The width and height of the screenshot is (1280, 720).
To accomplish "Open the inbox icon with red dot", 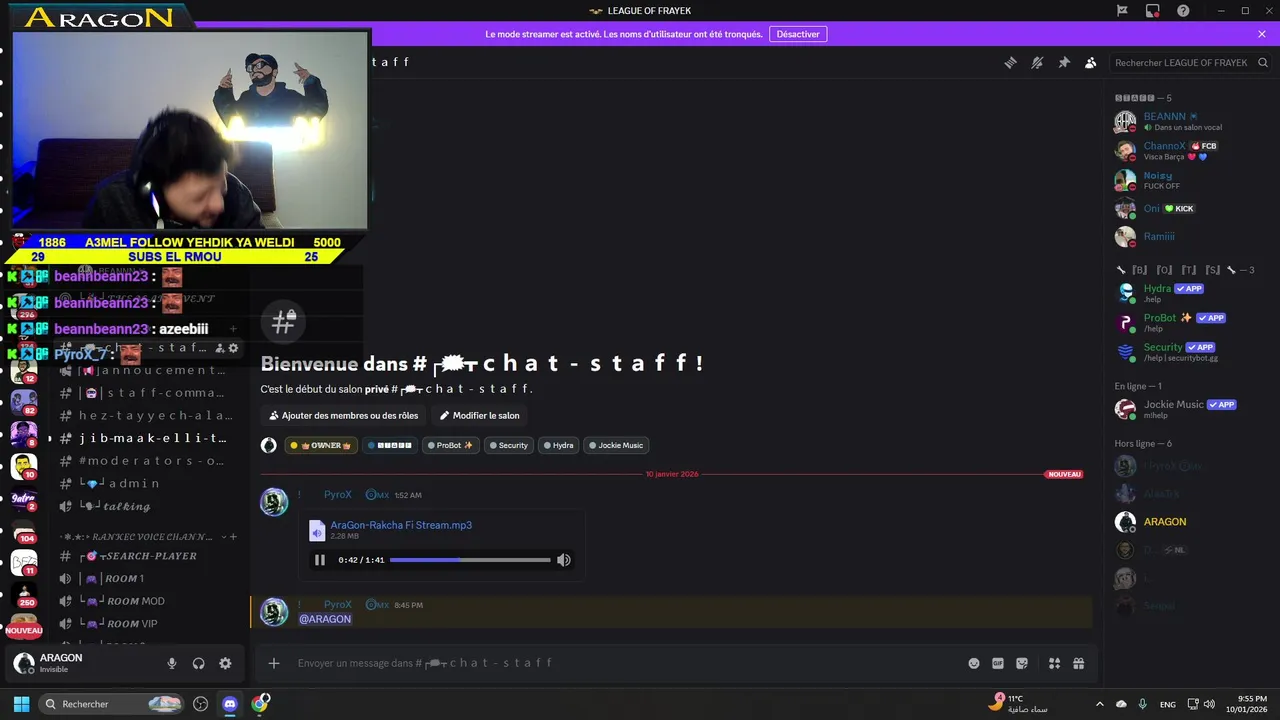I will coord(1153,11).
